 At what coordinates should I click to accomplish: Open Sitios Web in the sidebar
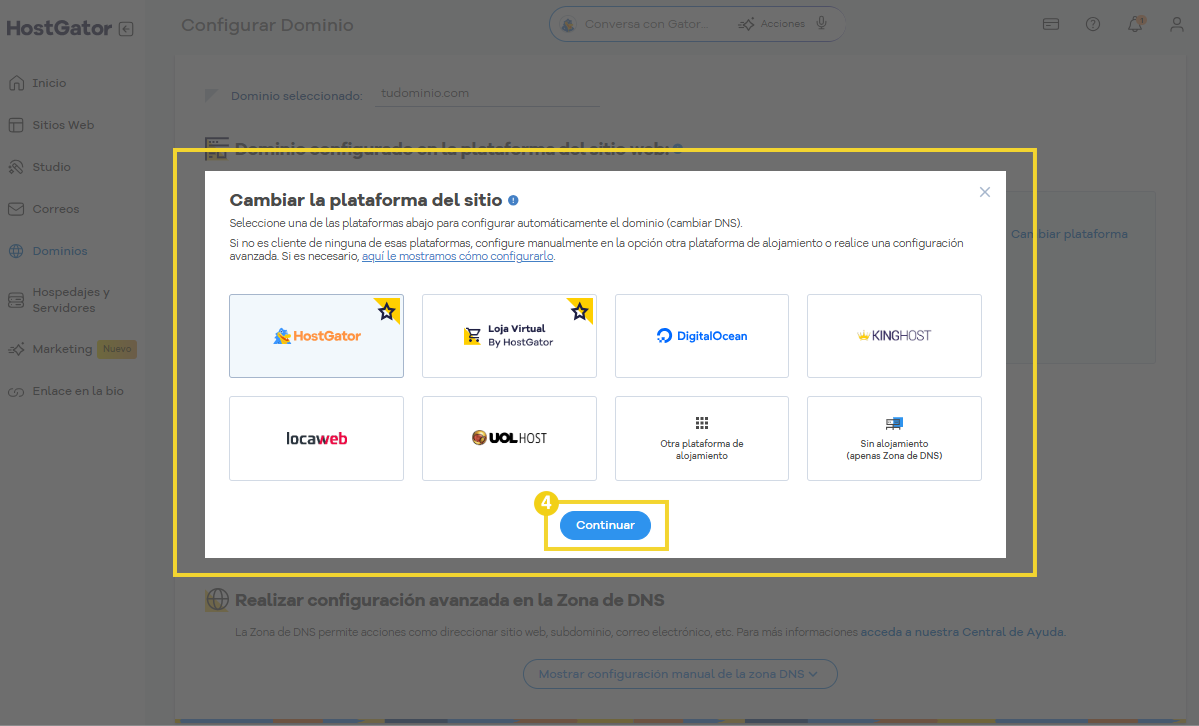(x=63, y=125)
